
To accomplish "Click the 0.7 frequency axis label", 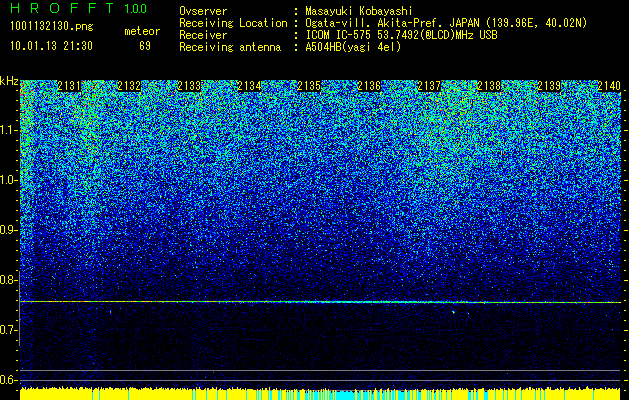I will [6, 330].
